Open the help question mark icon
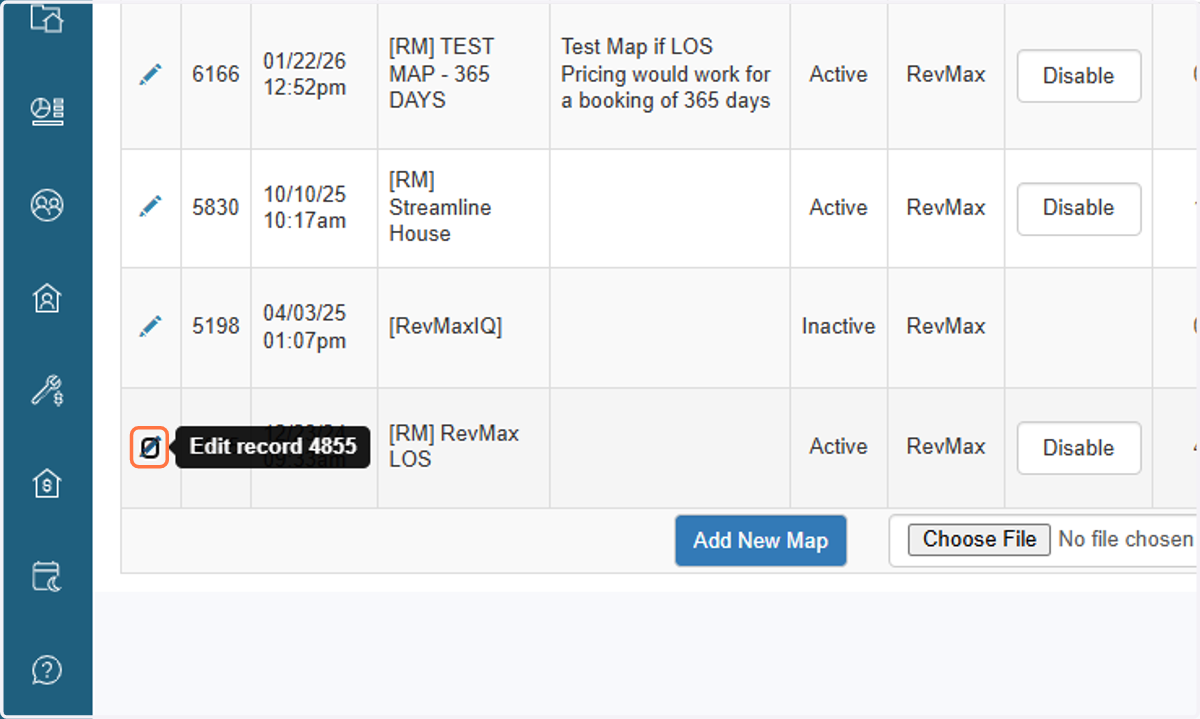The image size is (1200, 719). tap(47, 669)
